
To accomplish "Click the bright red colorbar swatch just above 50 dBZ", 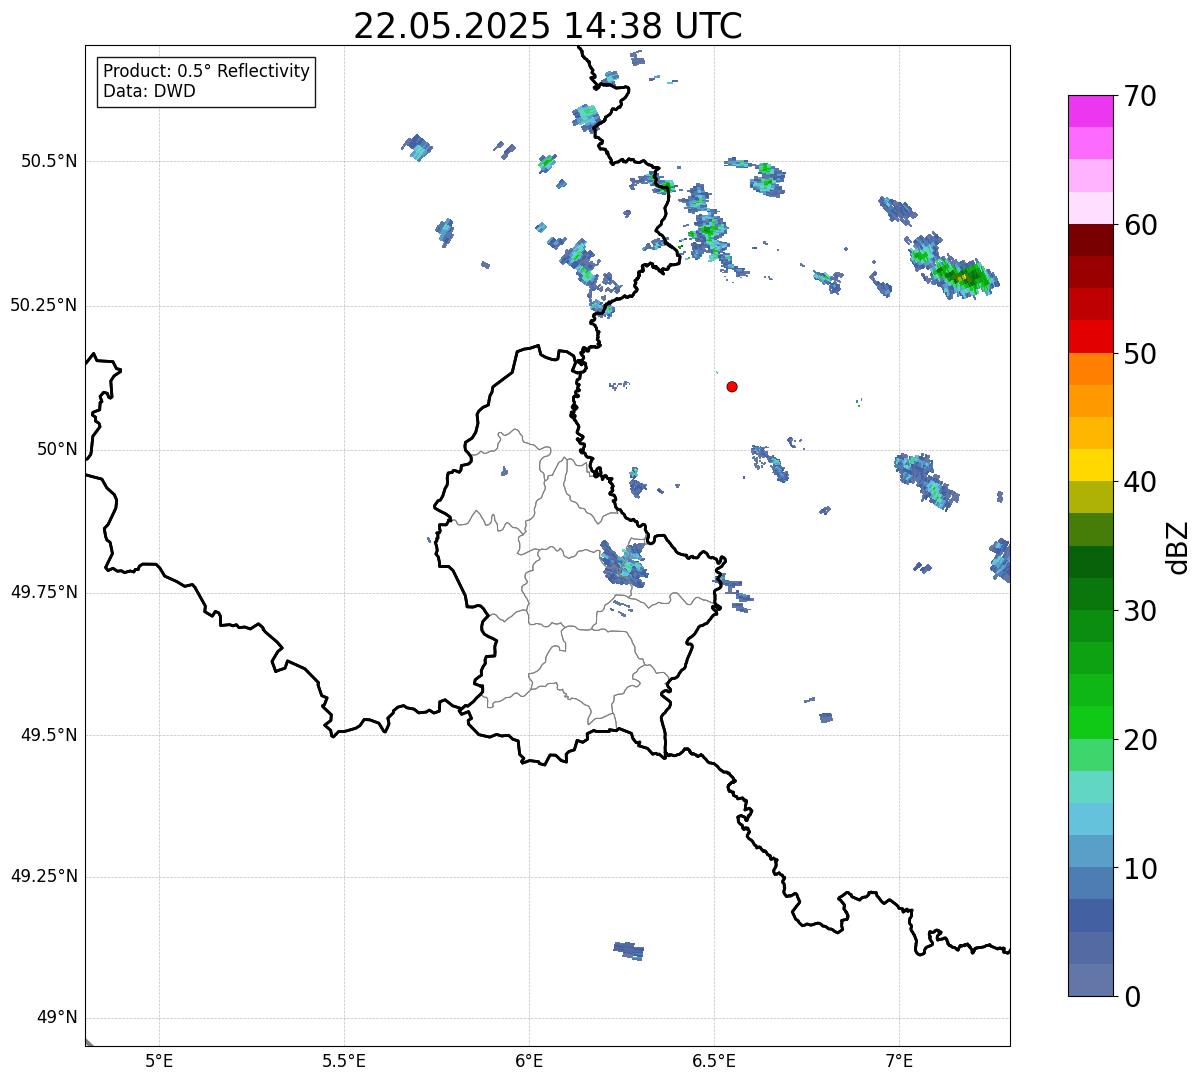I will pyautogui.click(x=1090, y=336).
